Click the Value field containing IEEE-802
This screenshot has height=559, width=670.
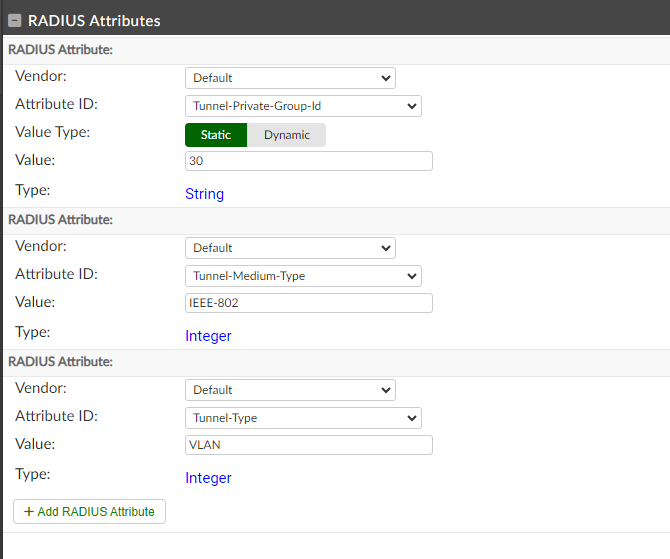(309, 303)
